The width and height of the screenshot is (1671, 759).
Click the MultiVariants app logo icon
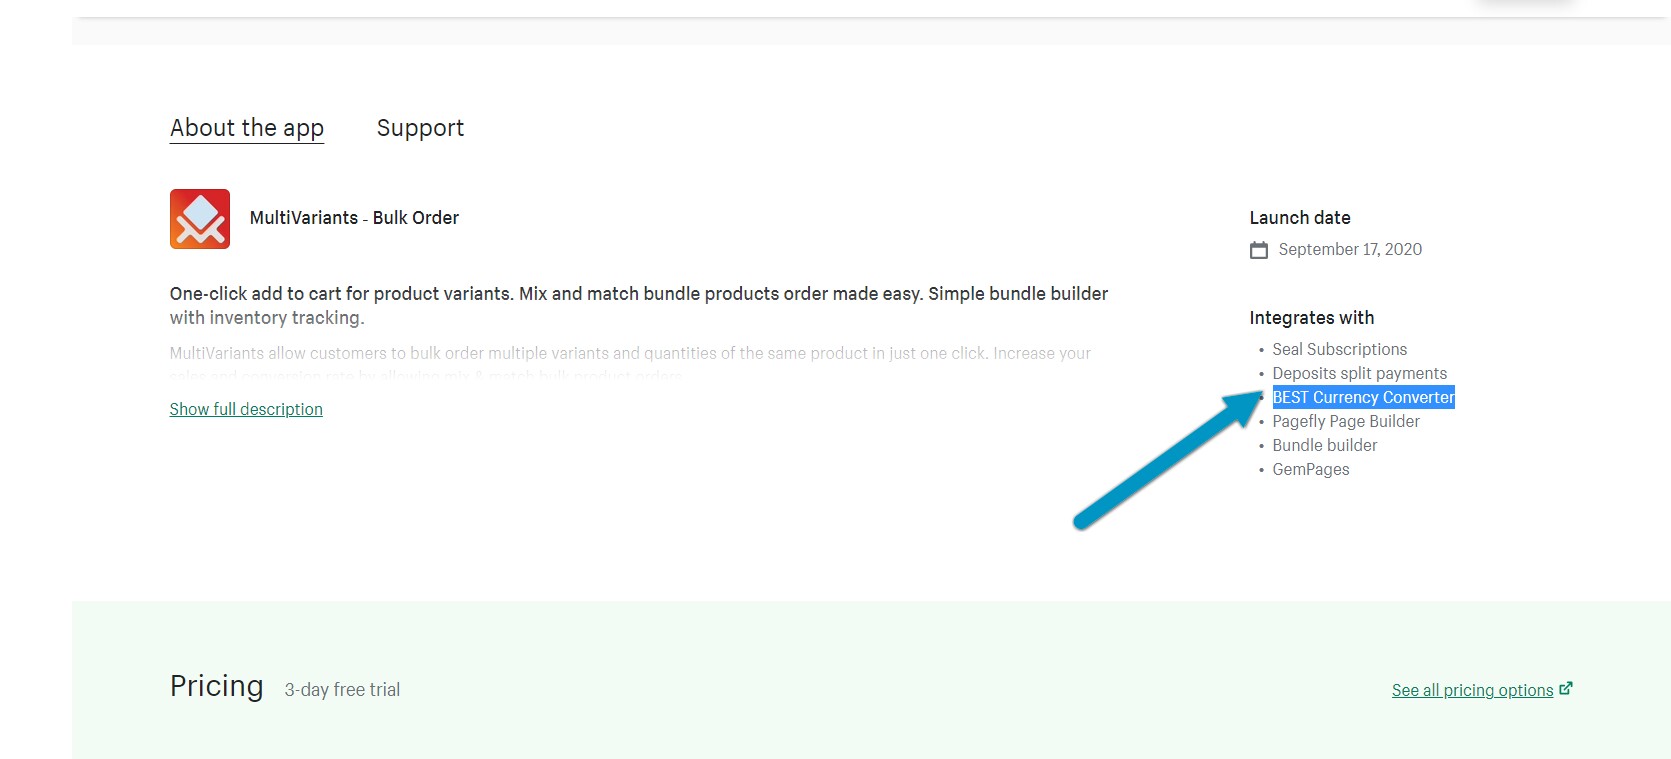click(x=200, y=219)
